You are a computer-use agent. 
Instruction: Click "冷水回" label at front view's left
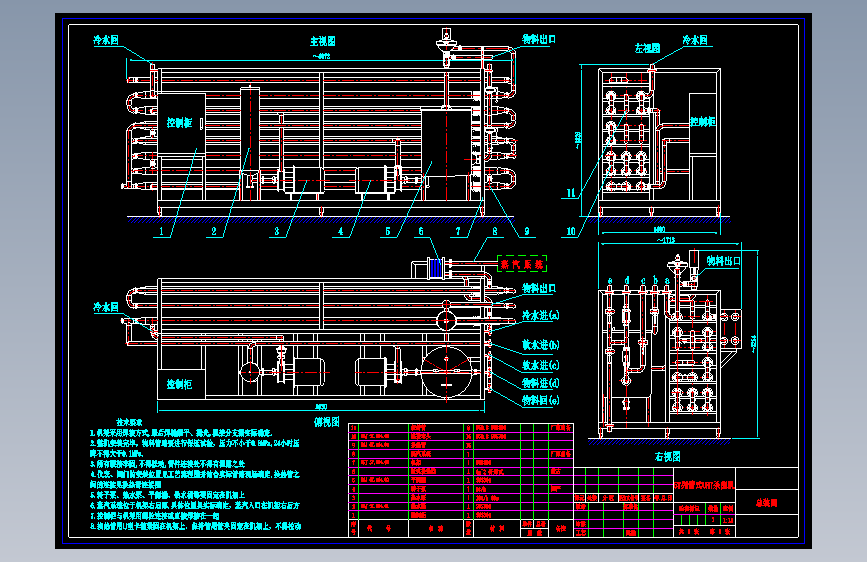[x=106, y=40]
